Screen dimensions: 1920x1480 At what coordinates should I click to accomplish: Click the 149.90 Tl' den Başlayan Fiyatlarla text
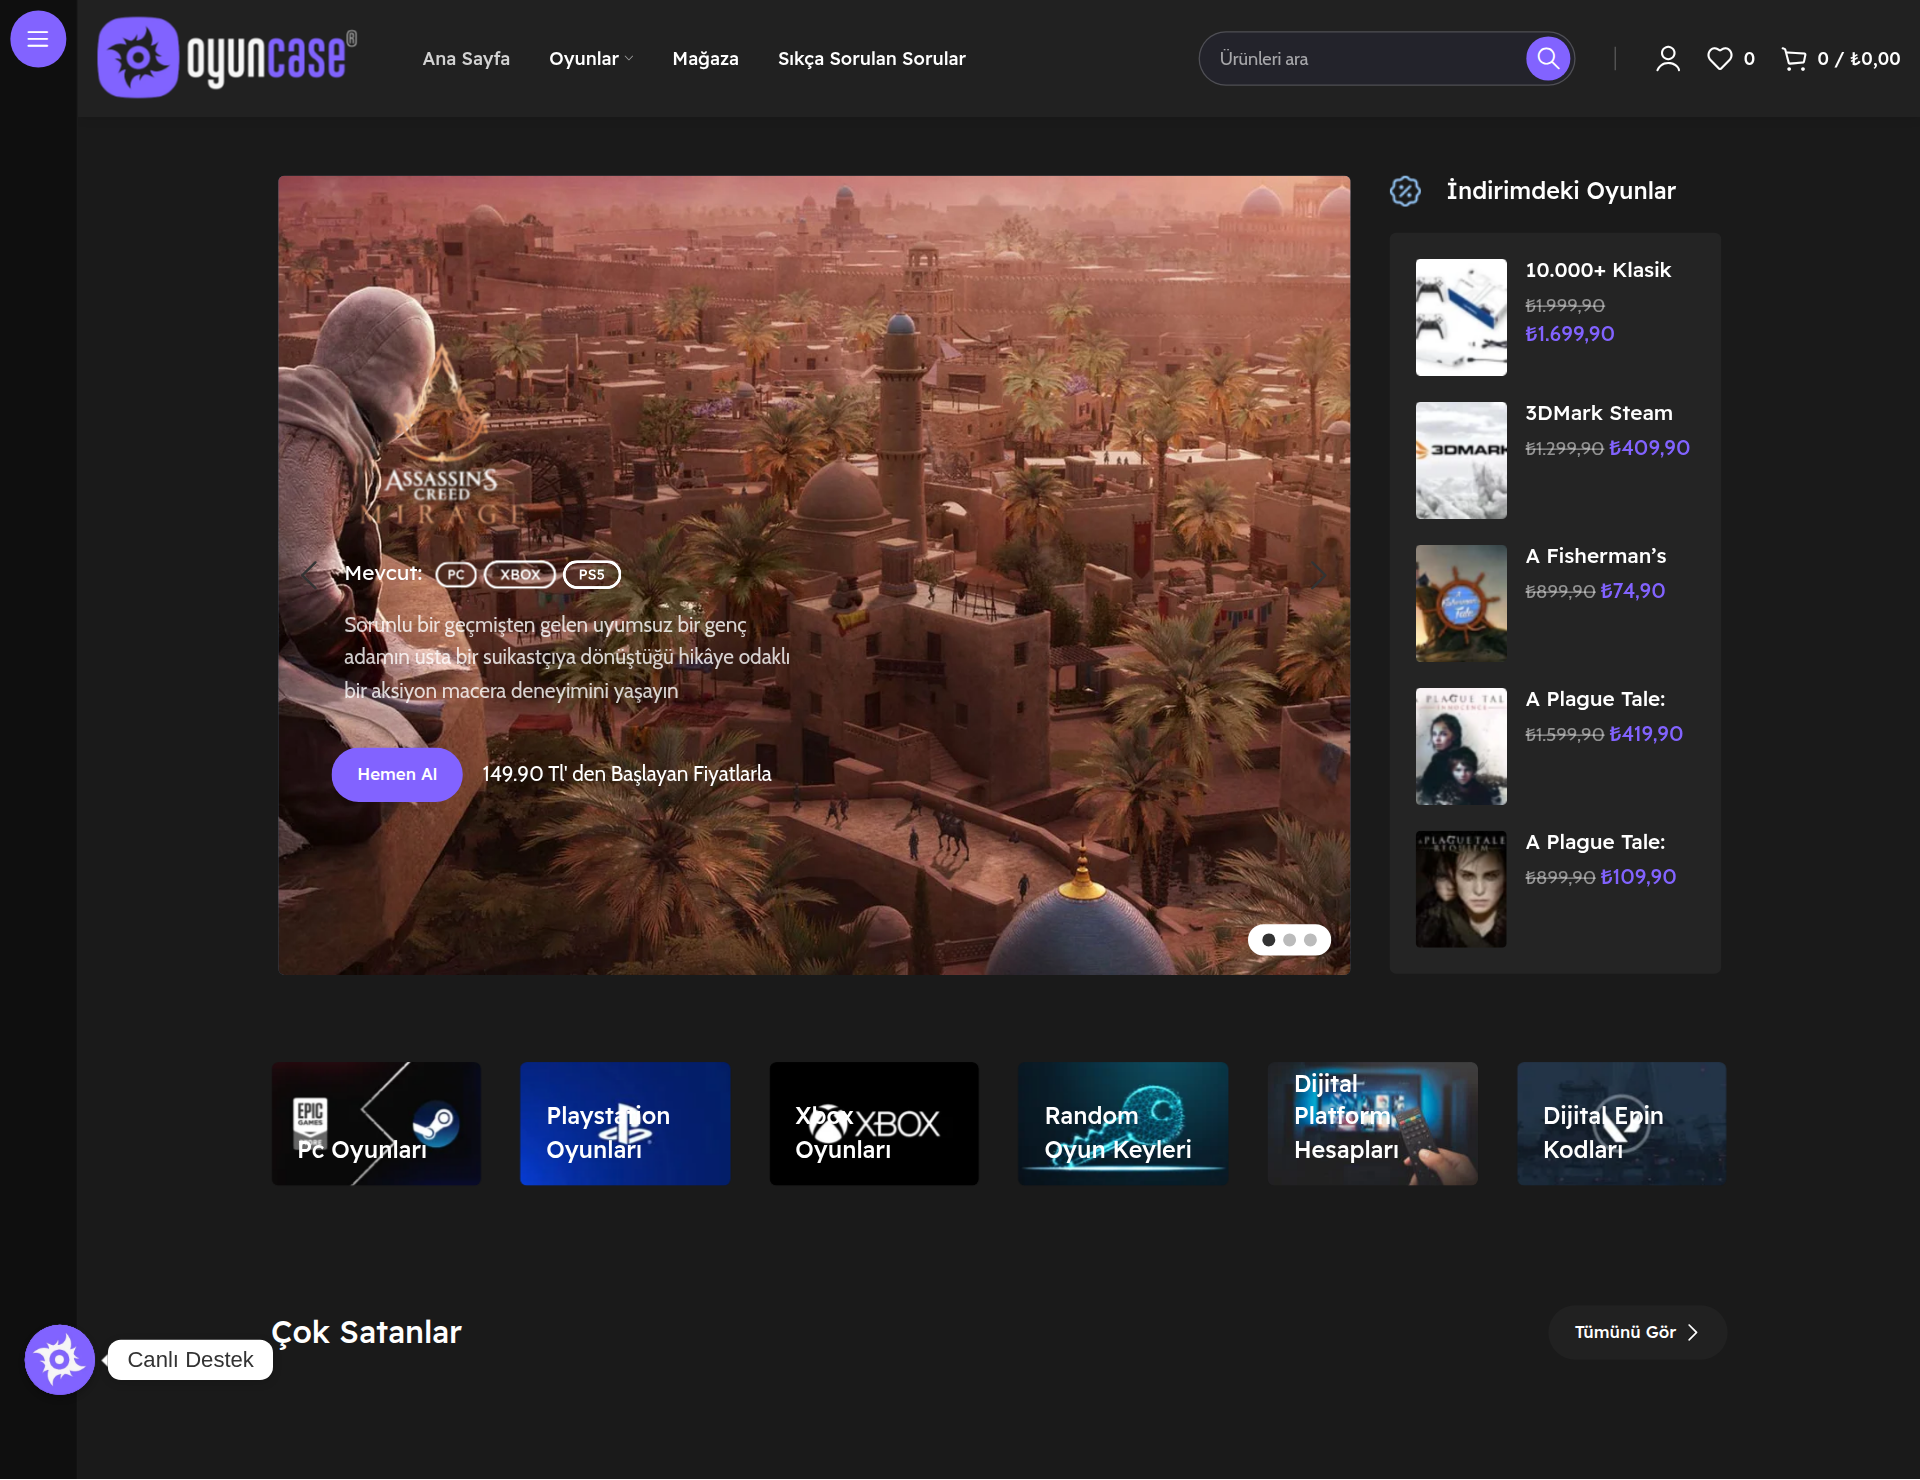click(627, 774)
